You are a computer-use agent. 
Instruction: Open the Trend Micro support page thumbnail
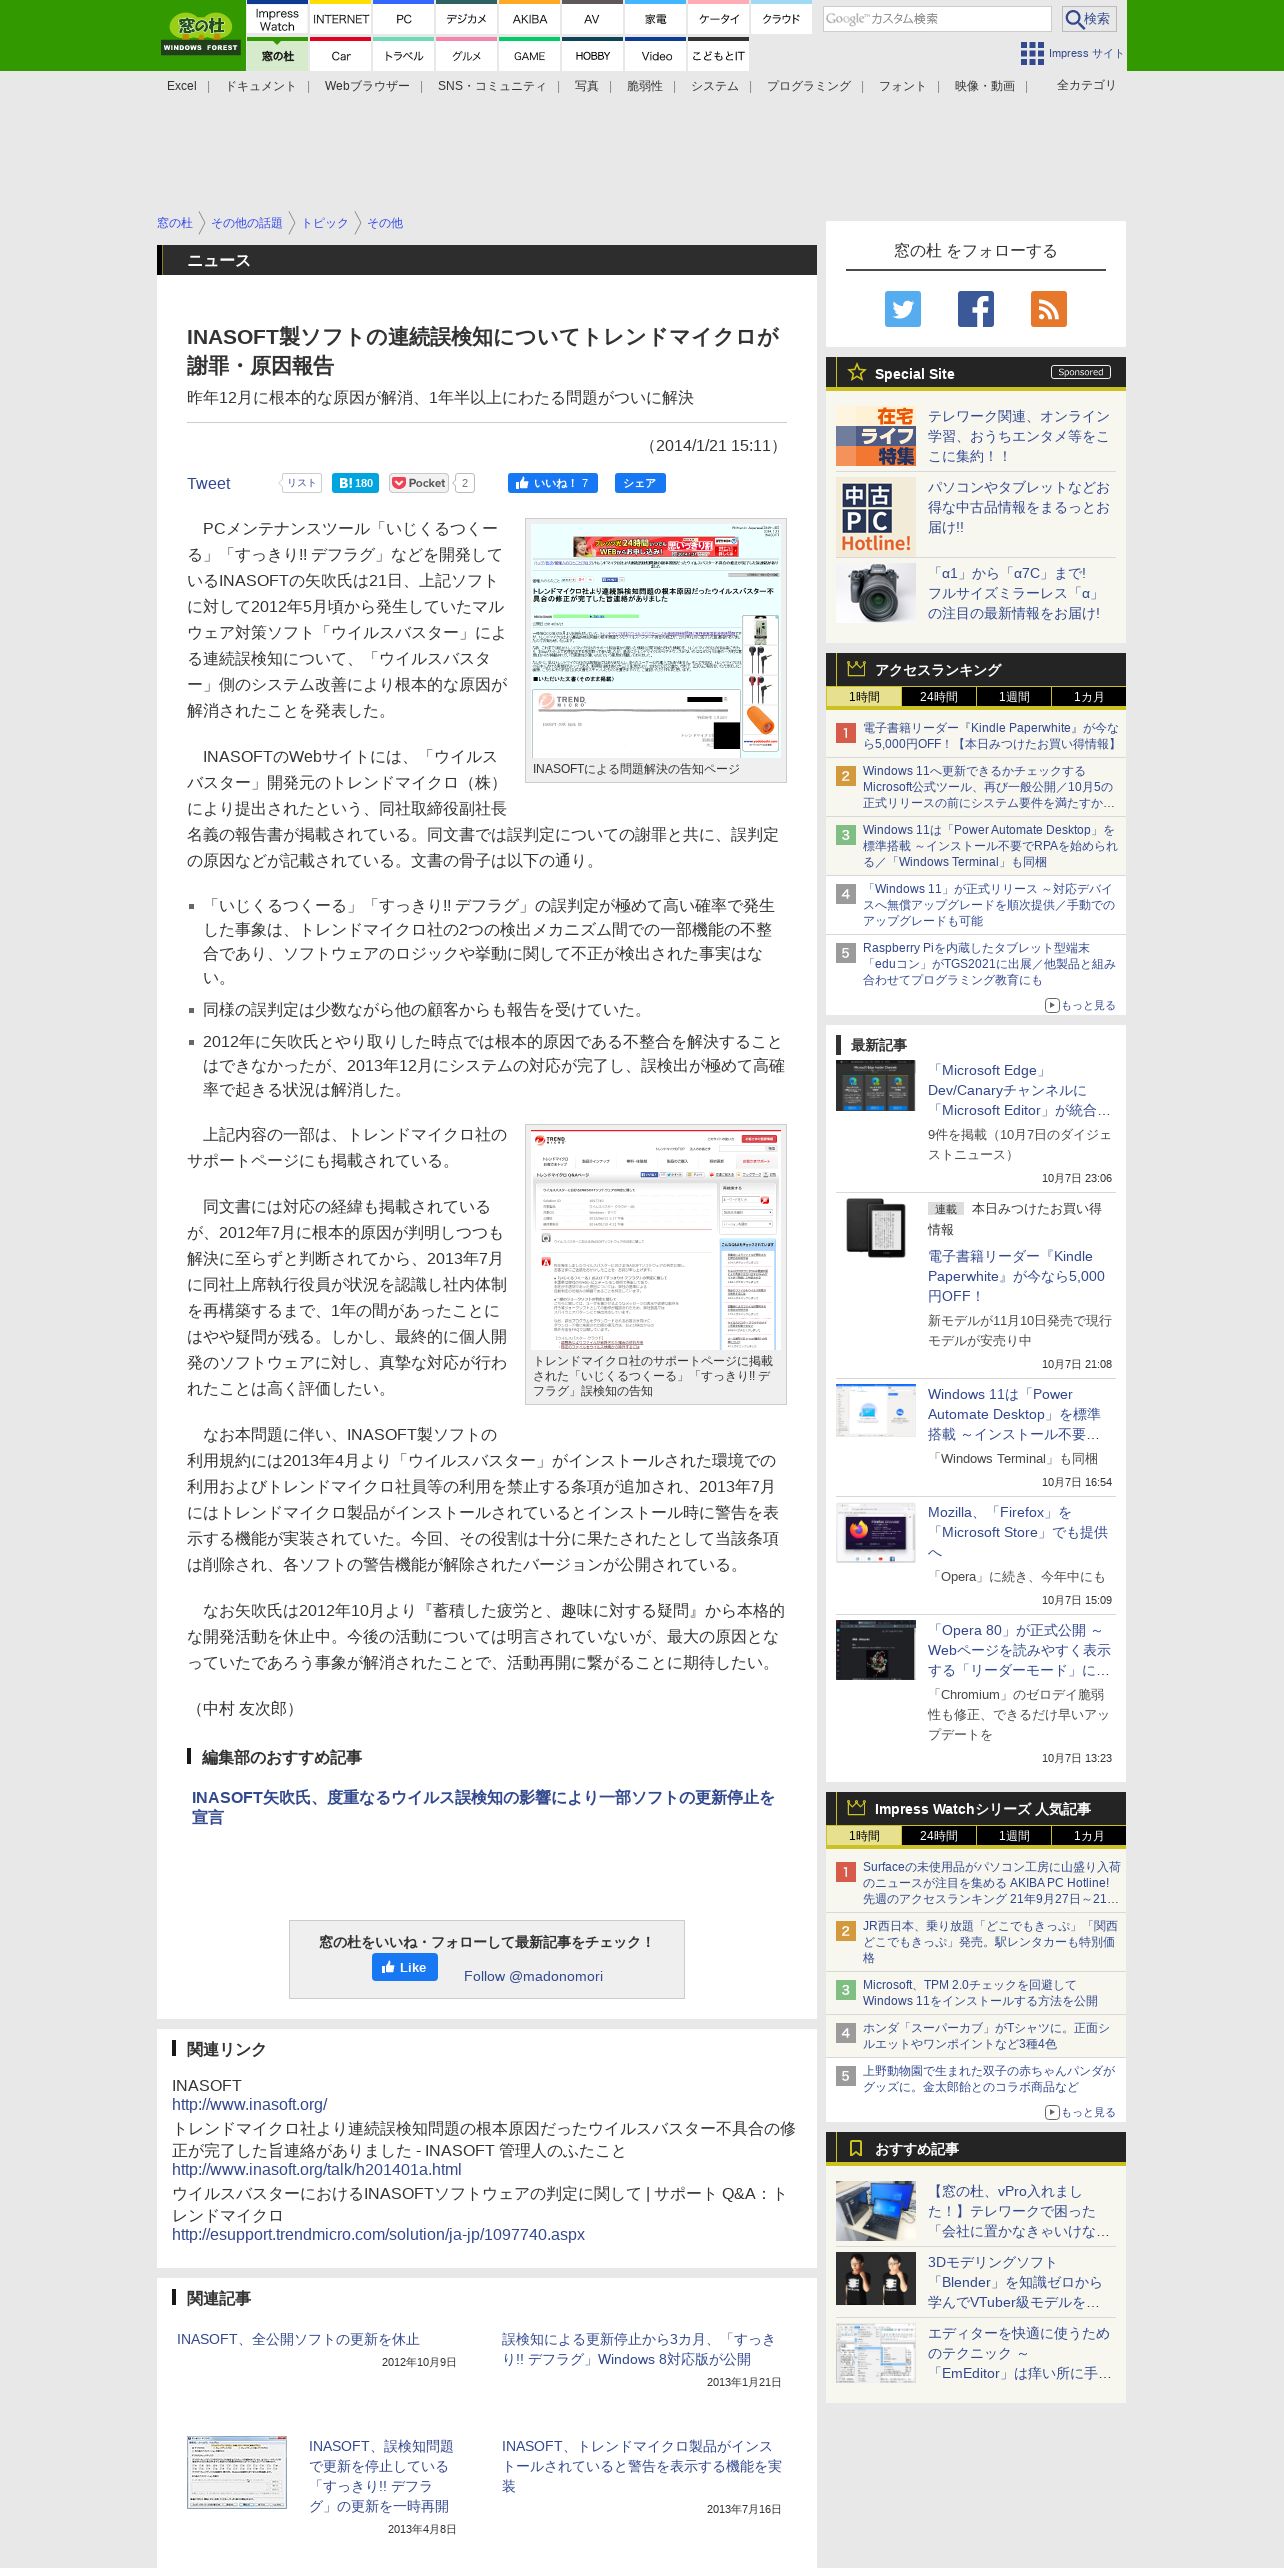656,1240
